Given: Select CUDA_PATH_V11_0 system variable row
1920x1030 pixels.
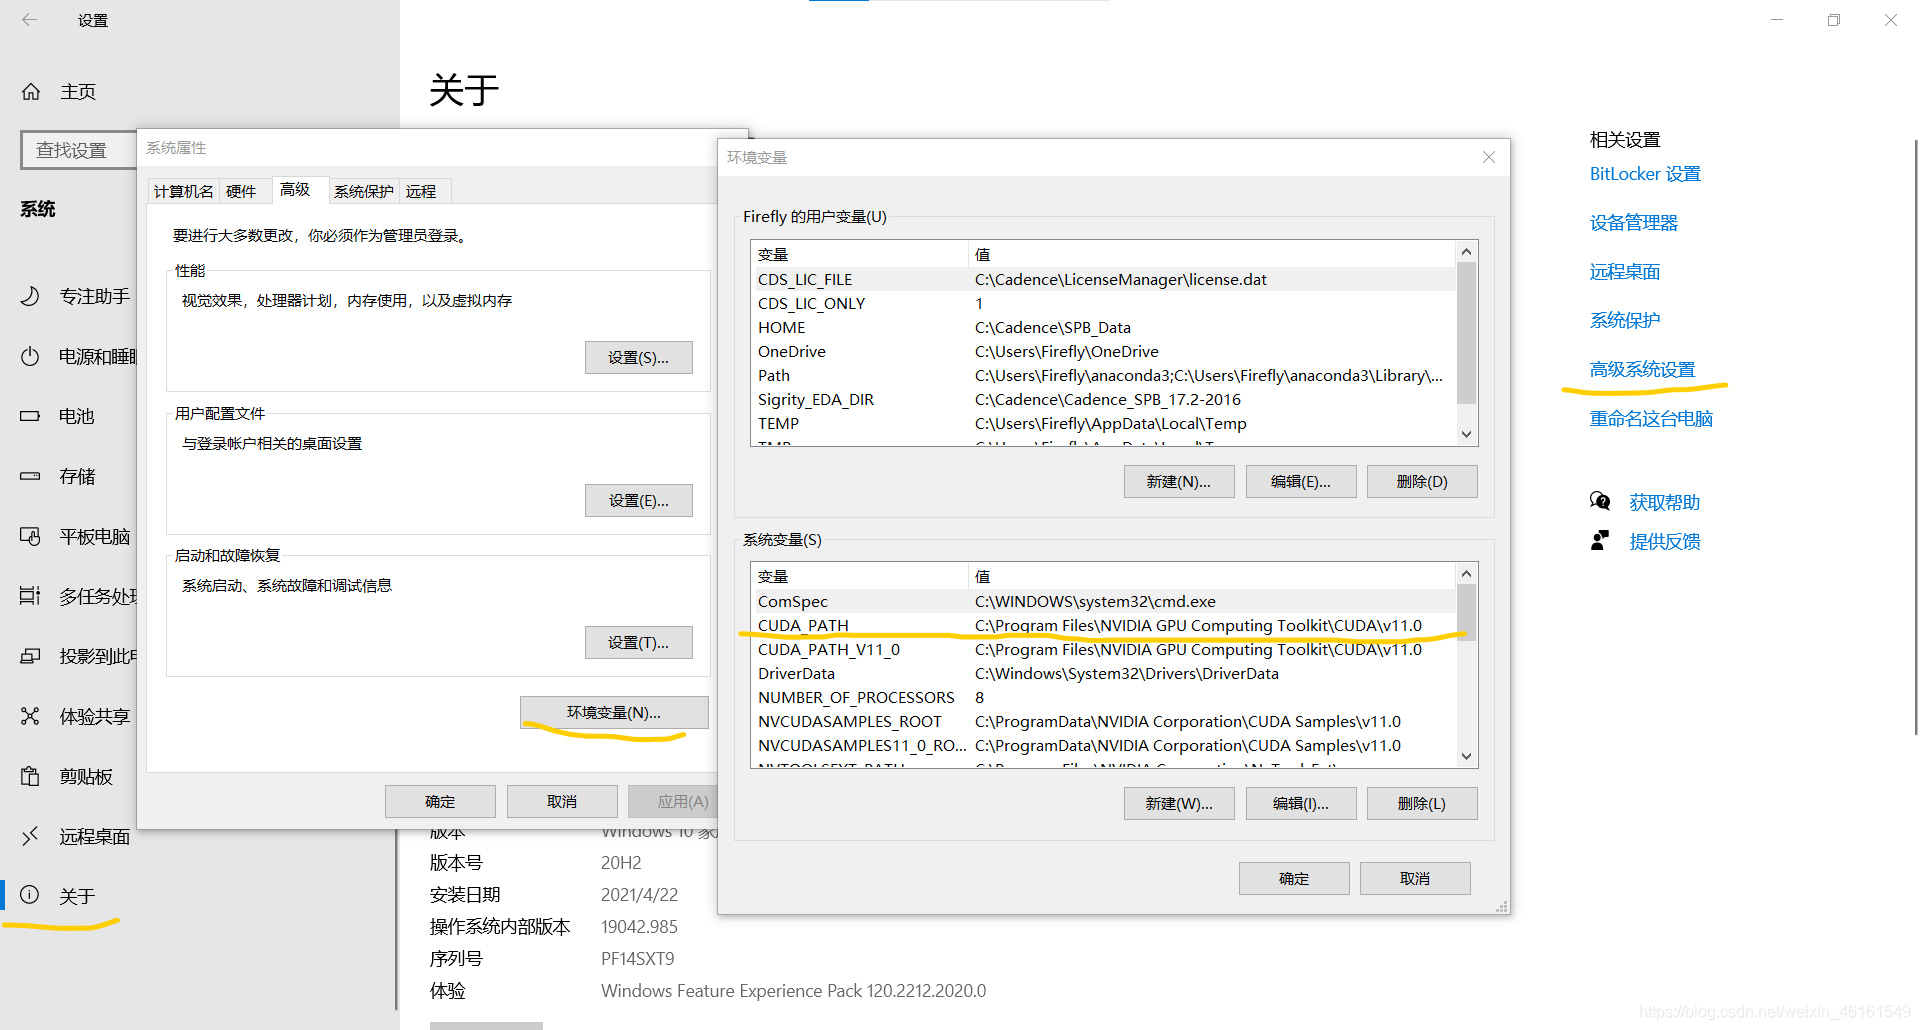Looking at the screenshot, I should [1104, 649].
